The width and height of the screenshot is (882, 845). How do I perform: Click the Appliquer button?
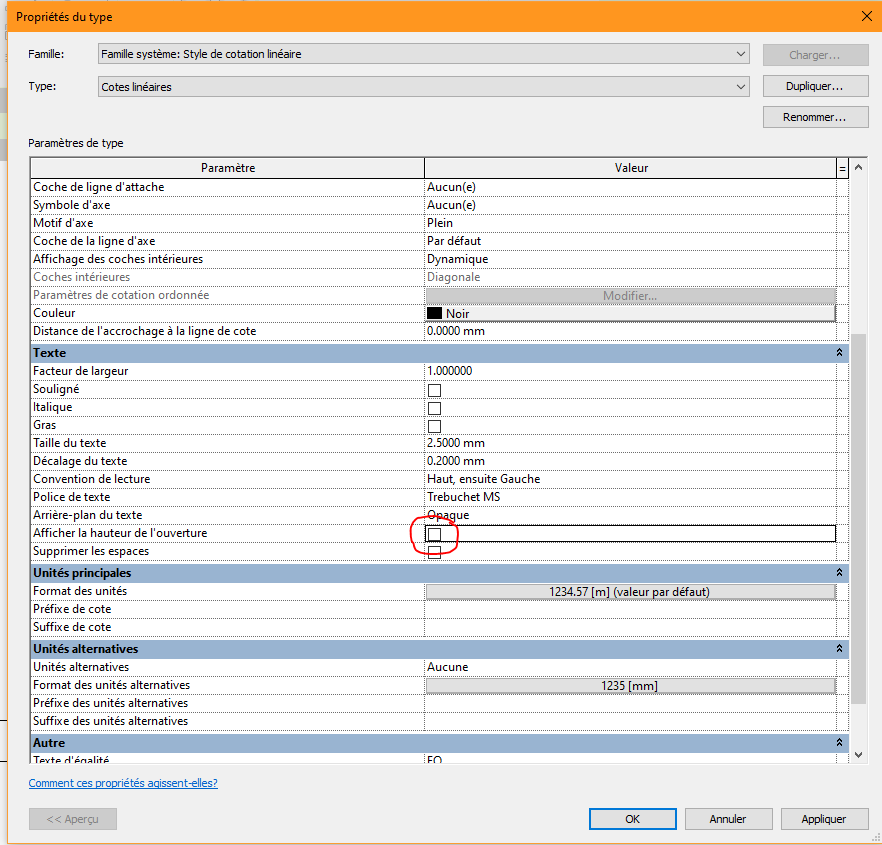[824, 818]
